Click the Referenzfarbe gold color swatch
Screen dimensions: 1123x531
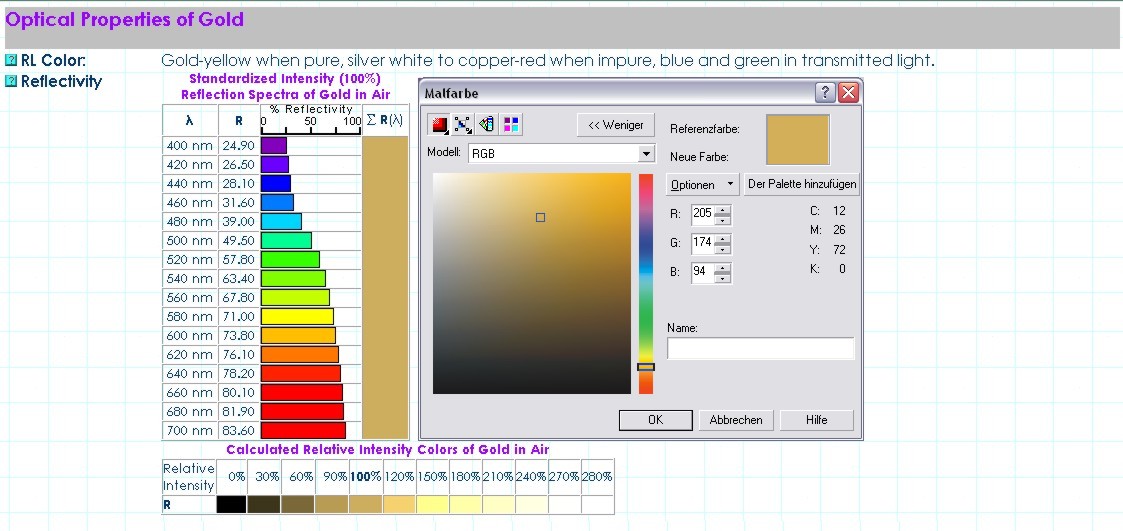coord(797,139)
